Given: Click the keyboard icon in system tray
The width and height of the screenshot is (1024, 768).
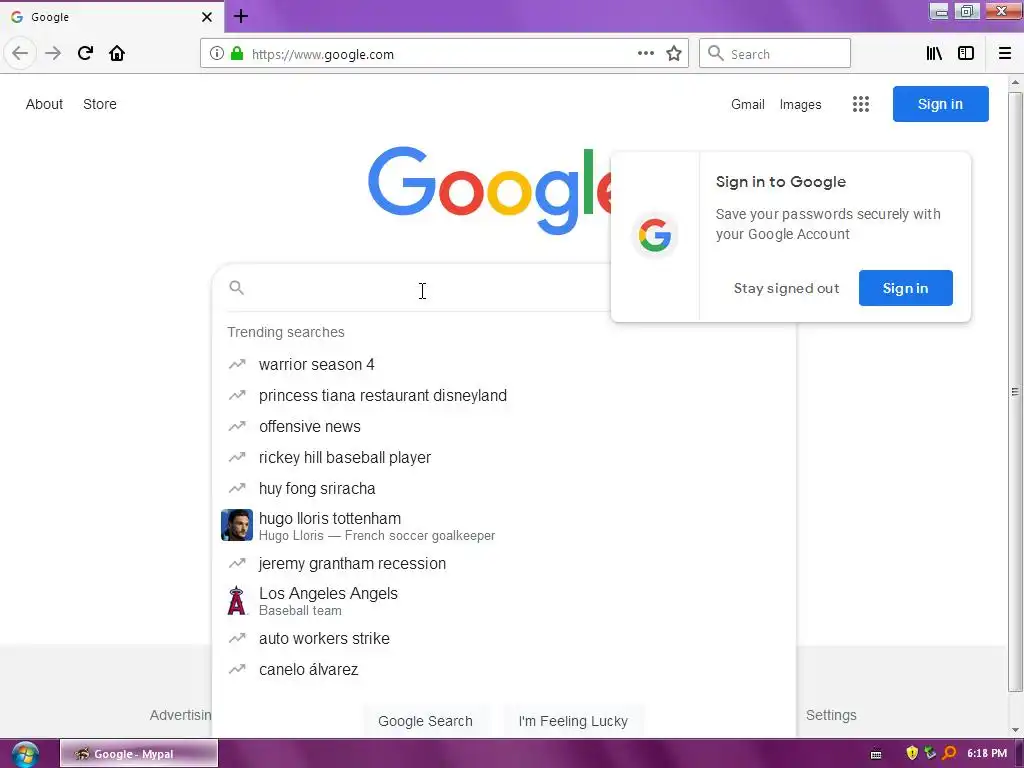Looking at the screenshot, I should pyautogui.click(x=876, y=754).
